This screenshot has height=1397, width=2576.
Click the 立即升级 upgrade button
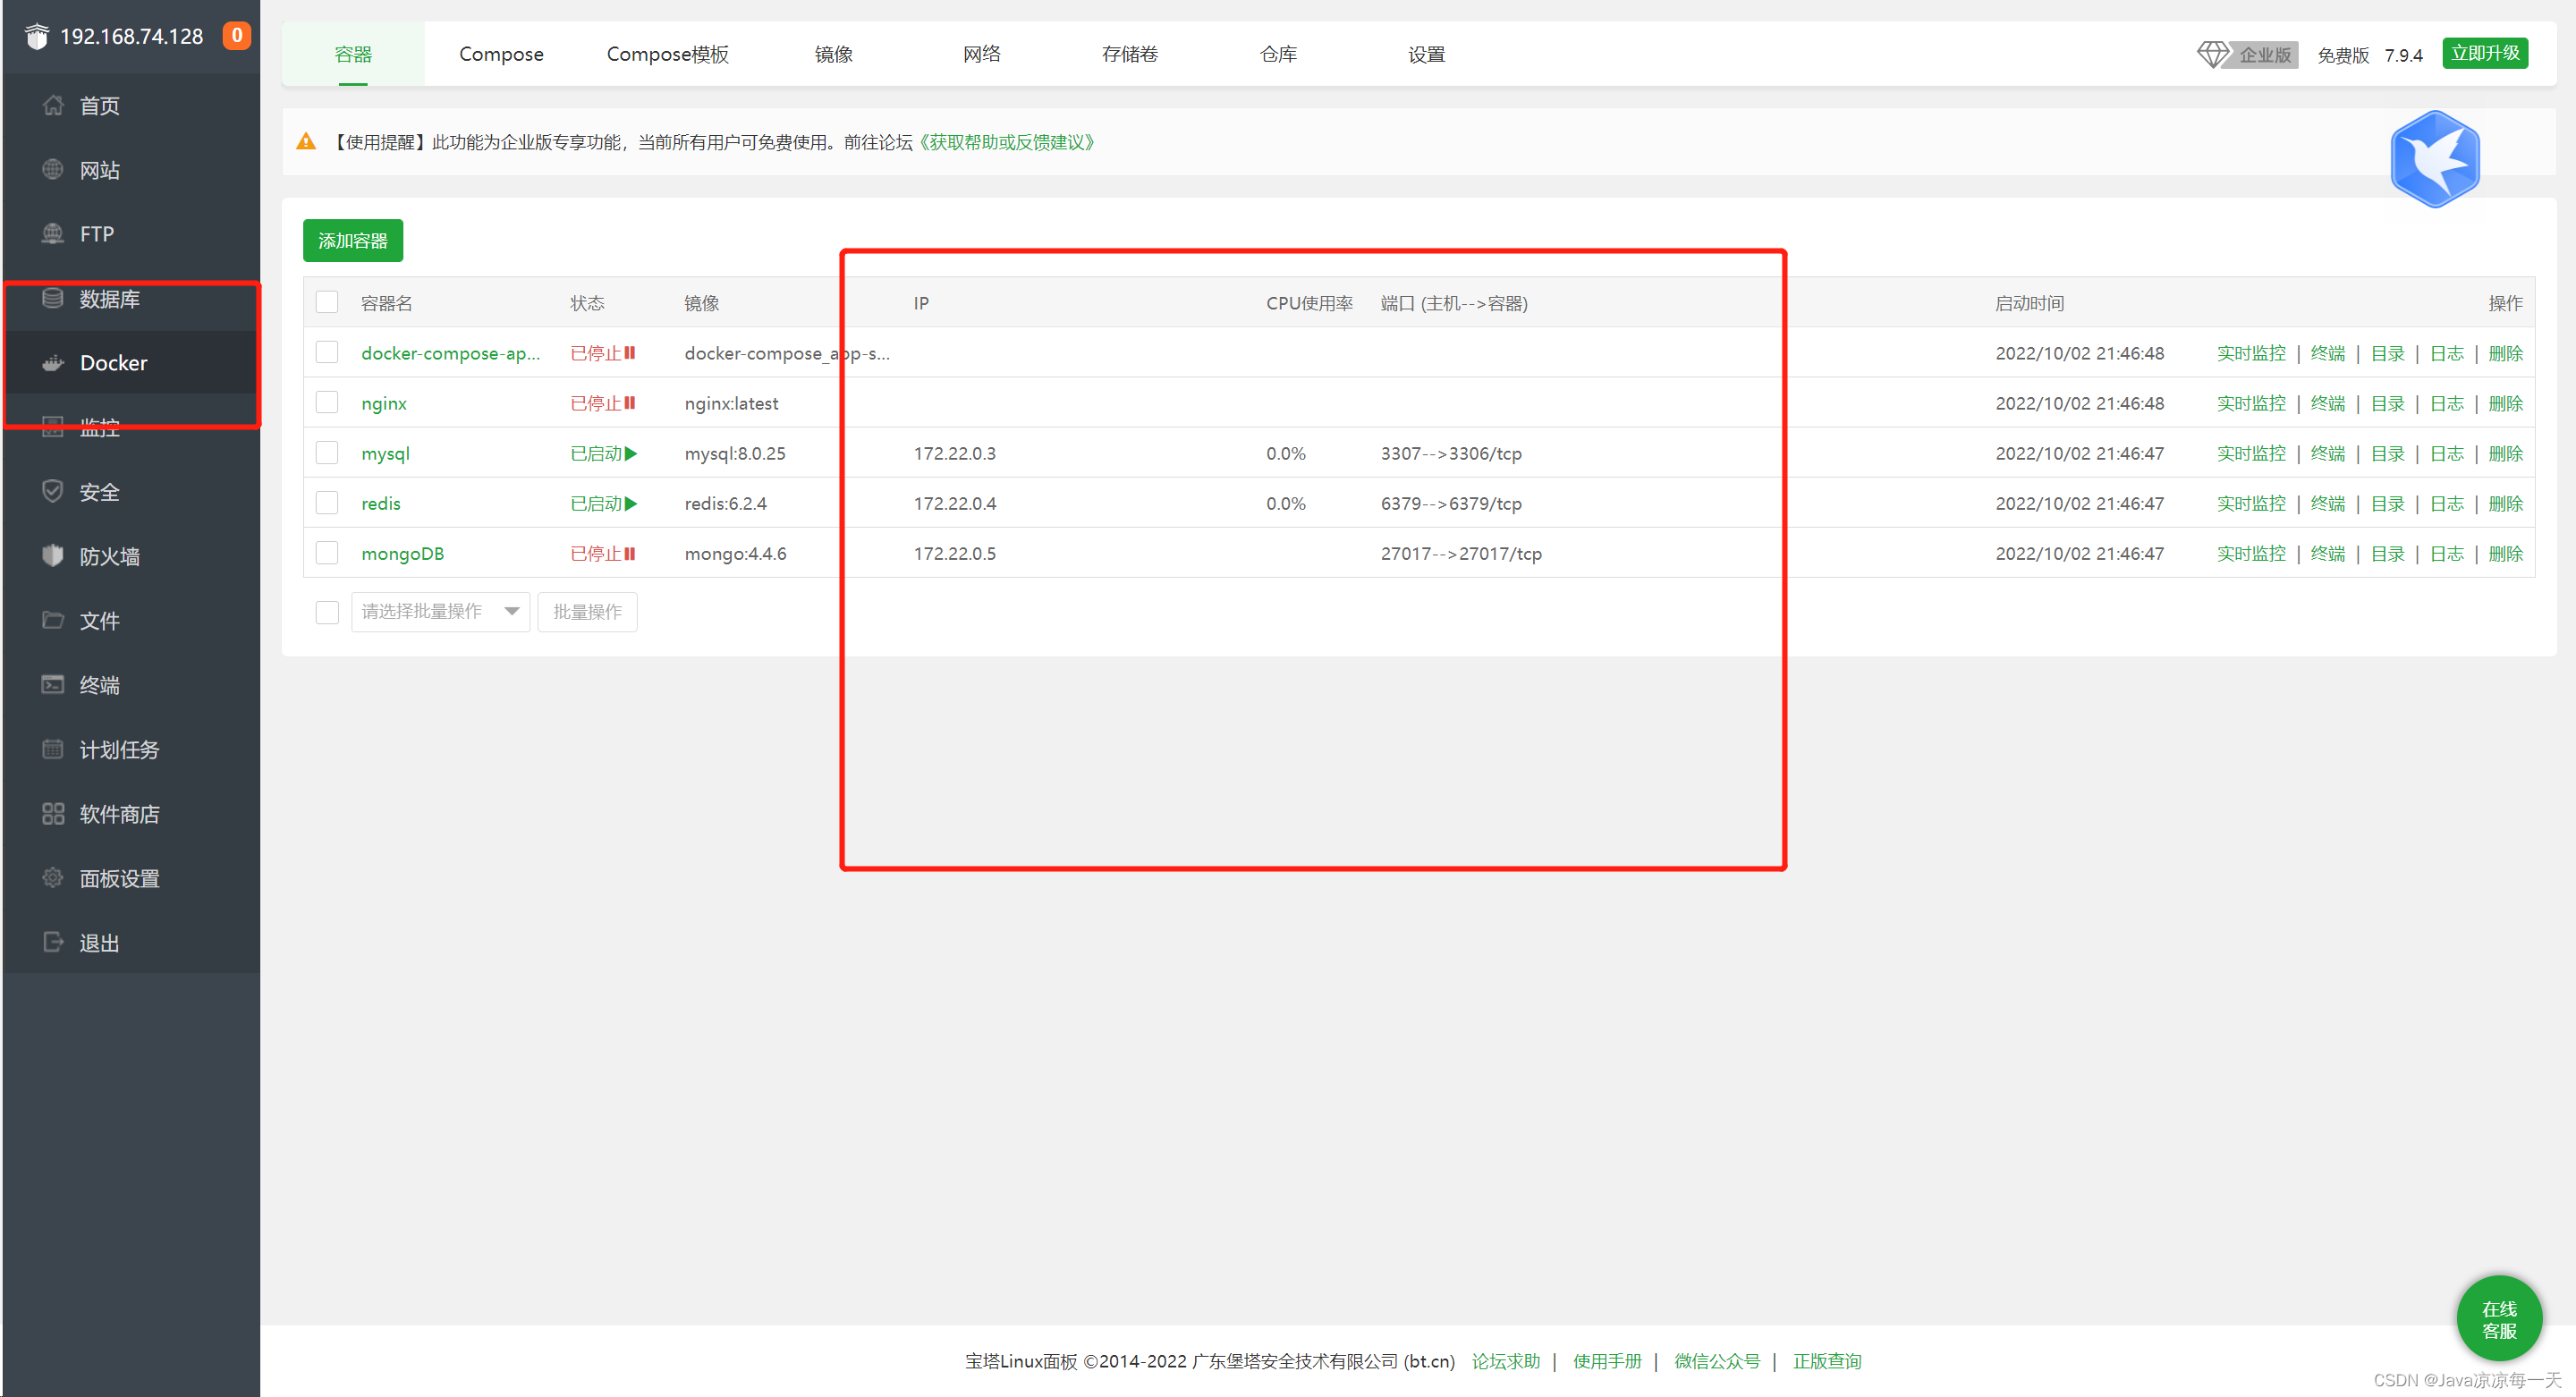[x=2484, y=53]
